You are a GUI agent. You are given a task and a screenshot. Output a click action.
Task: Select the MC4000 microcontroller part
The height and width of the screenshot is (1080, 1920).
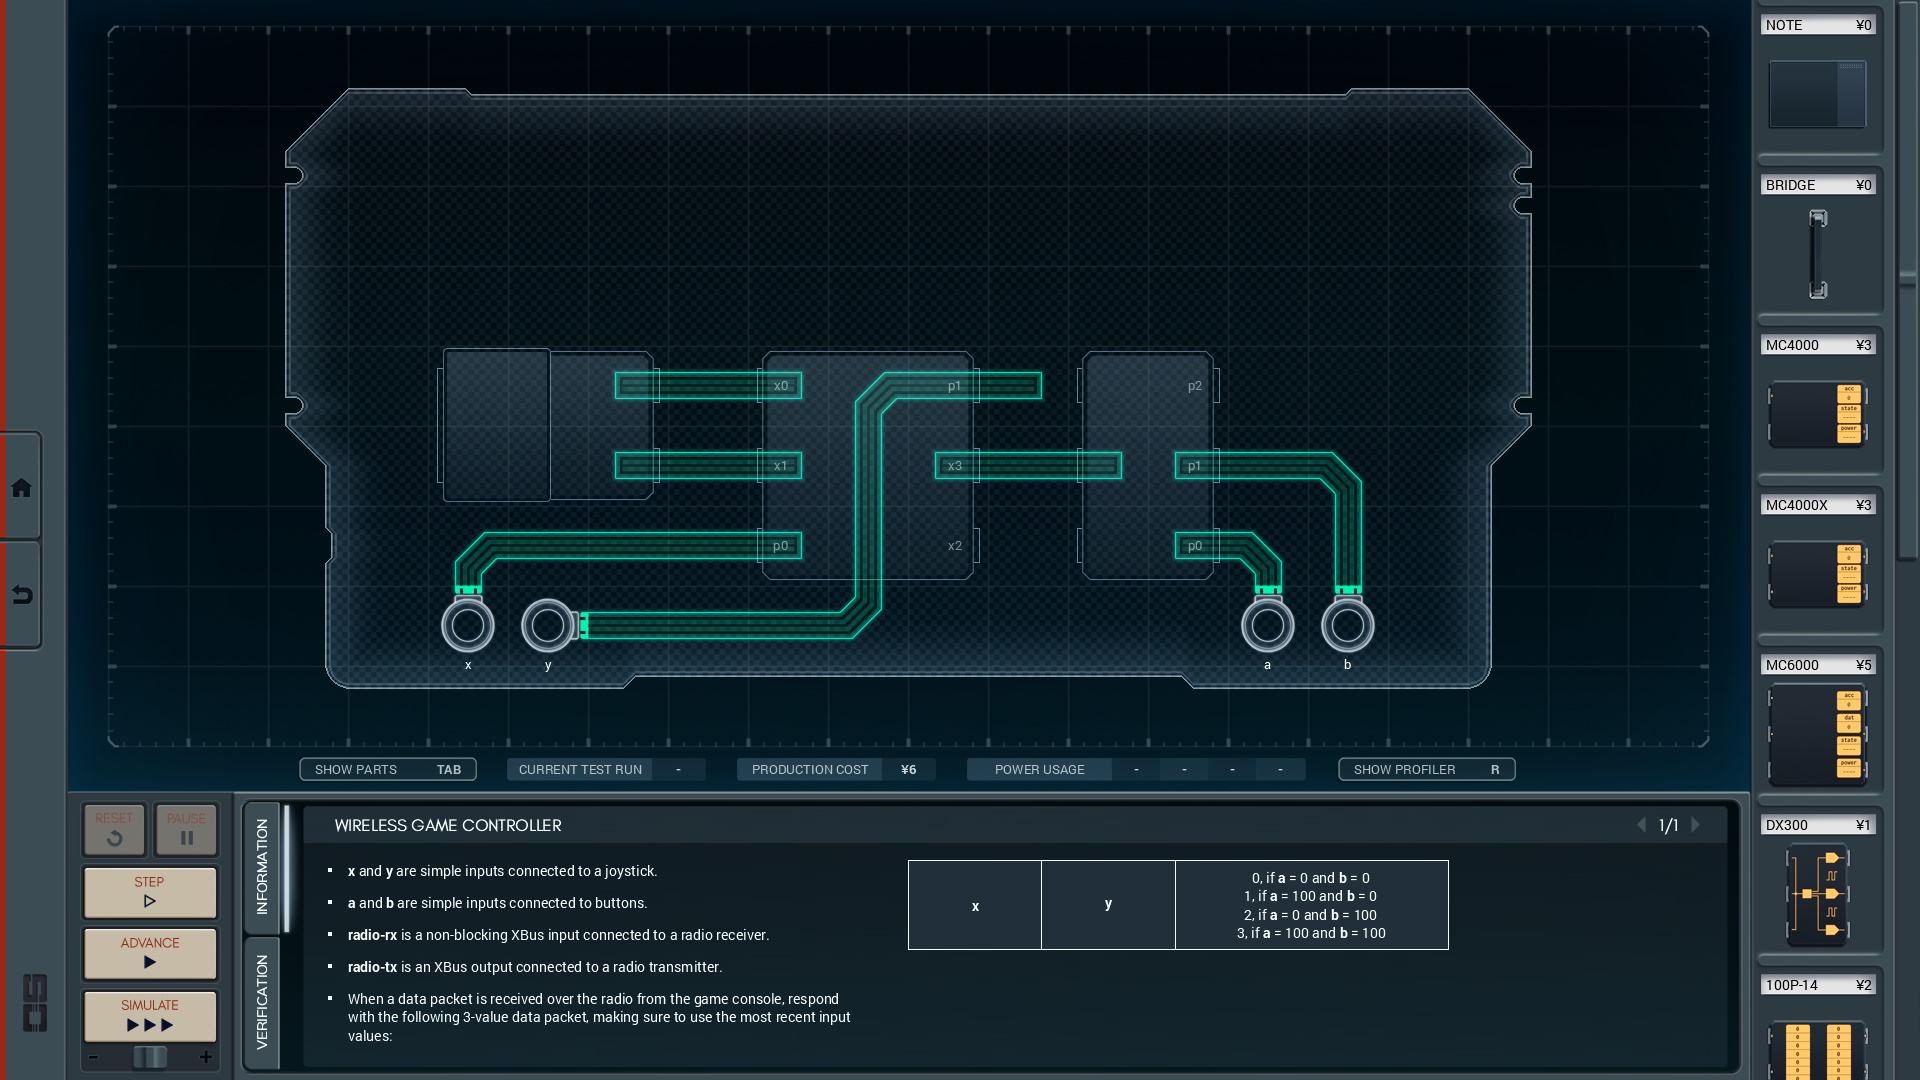point(1817,413)
